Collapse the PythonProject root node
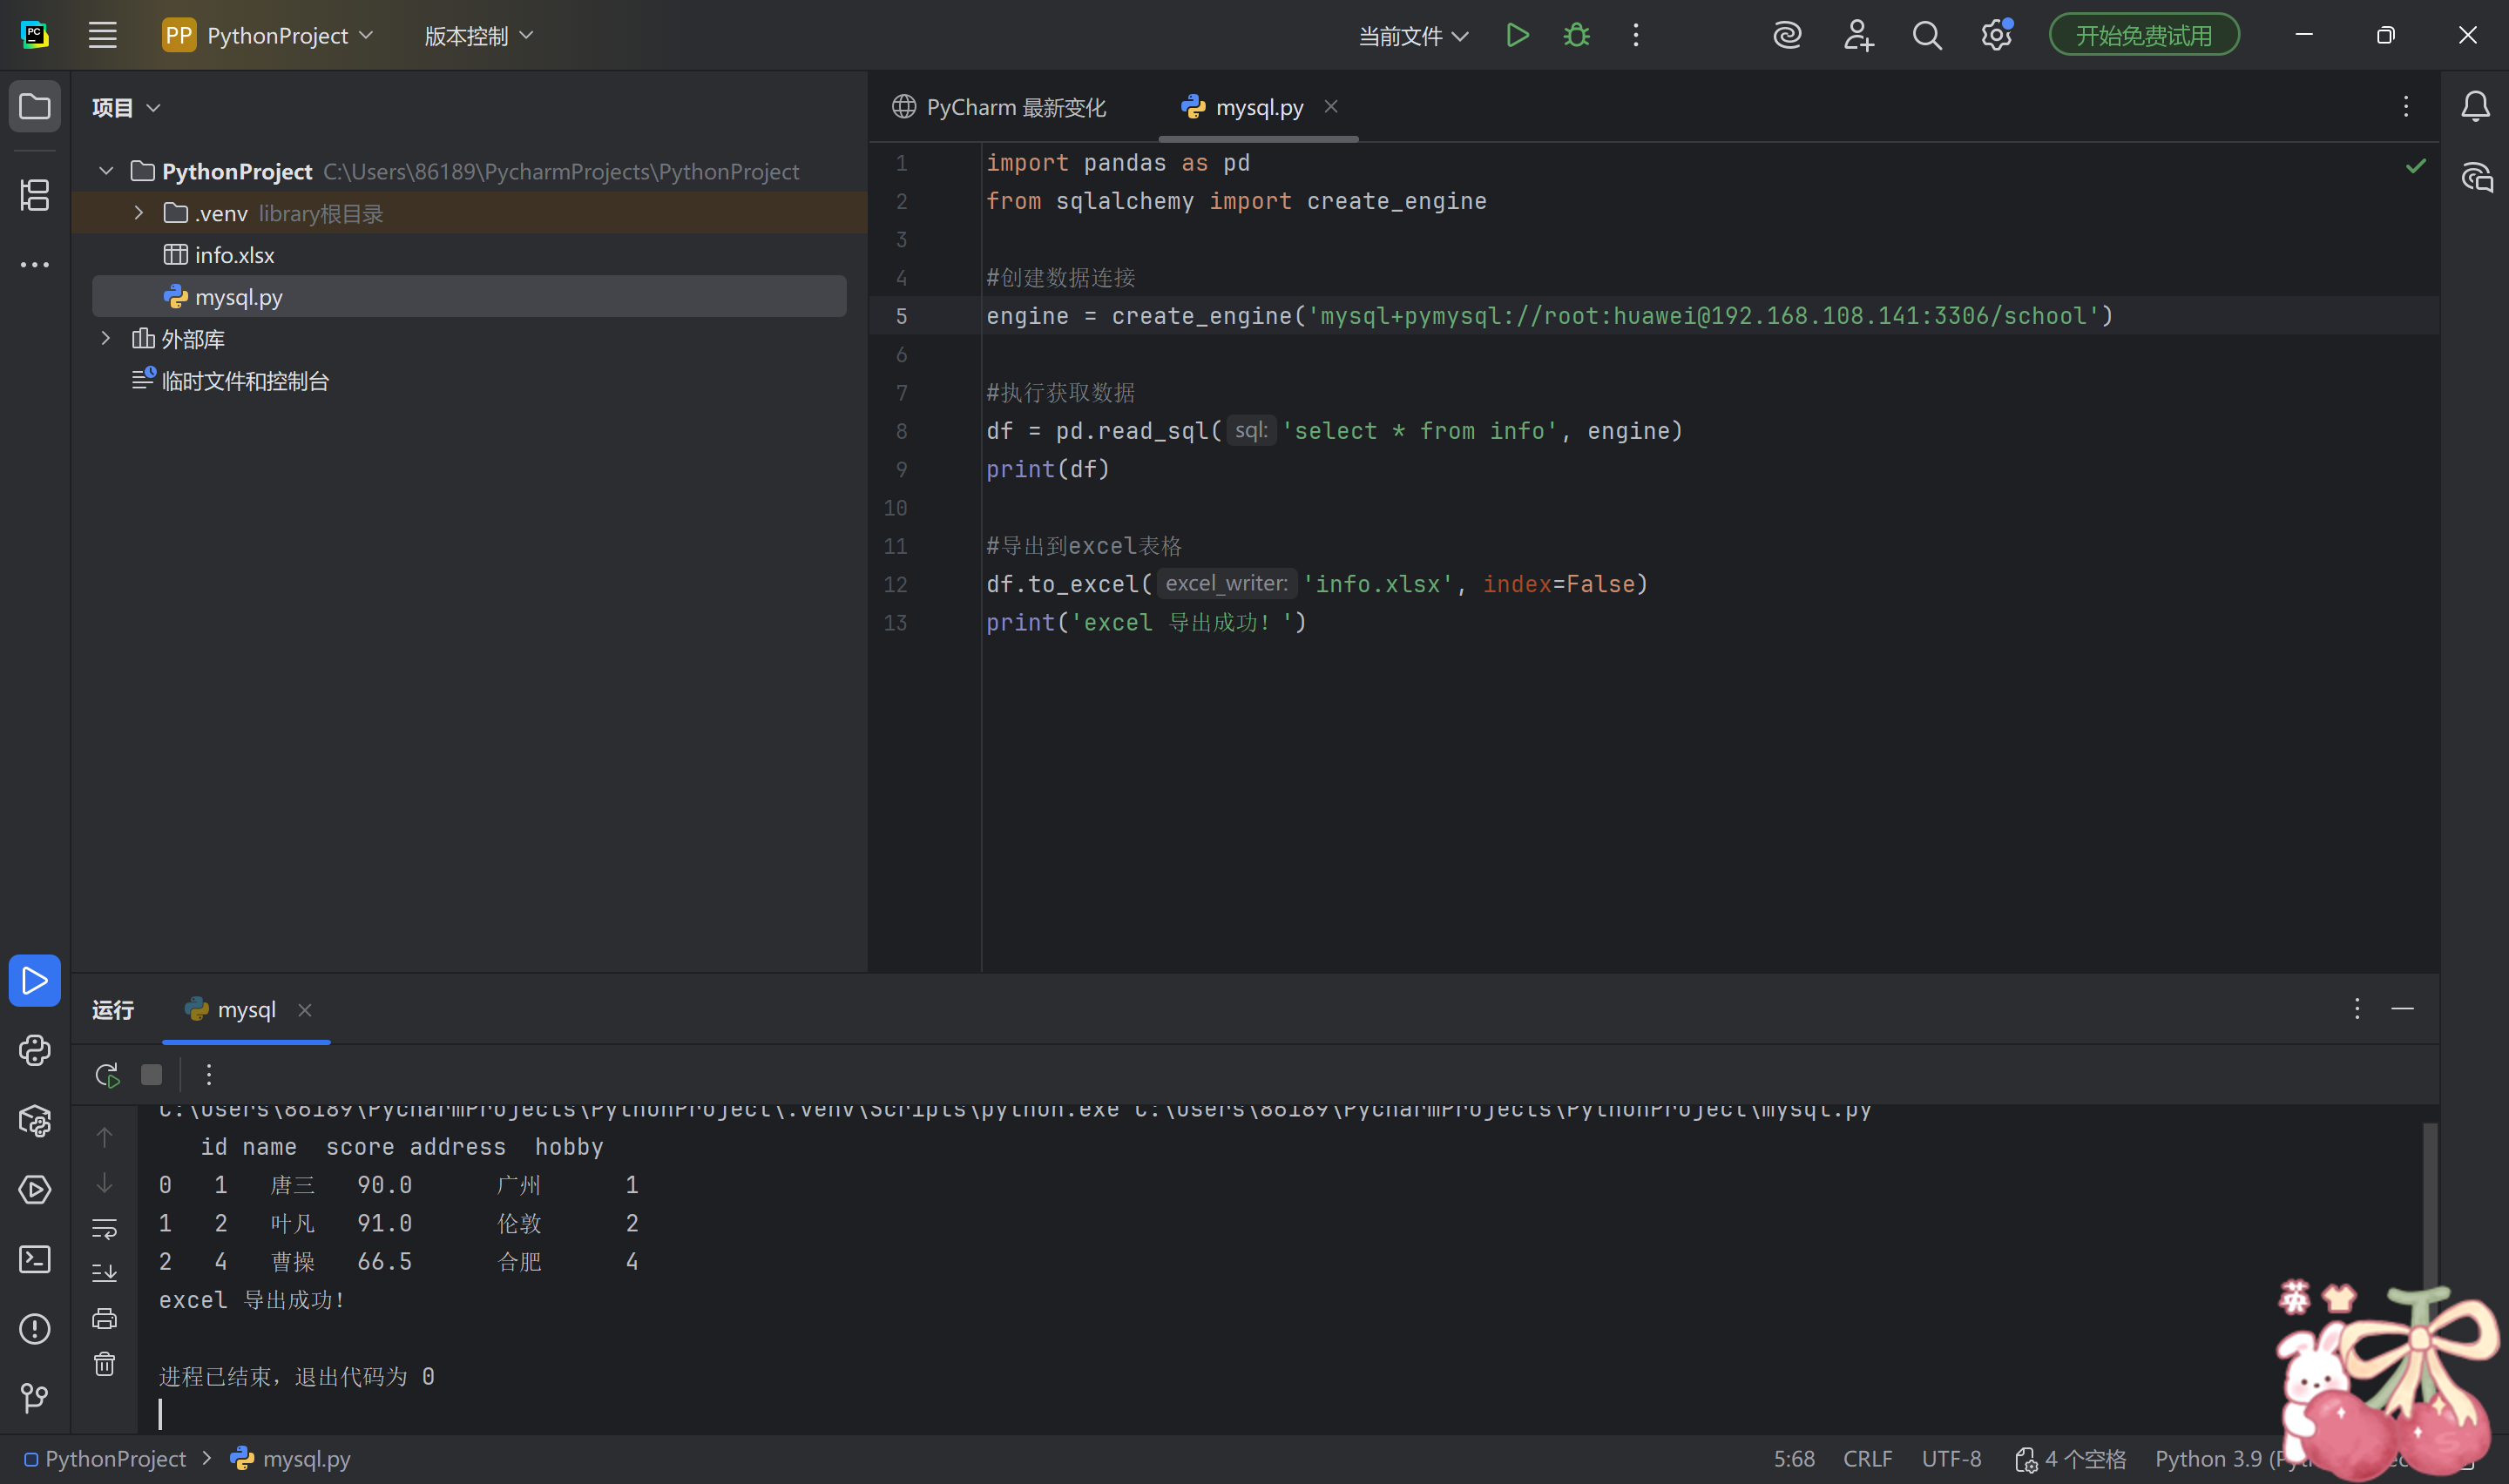 click(x=106, y=171)
